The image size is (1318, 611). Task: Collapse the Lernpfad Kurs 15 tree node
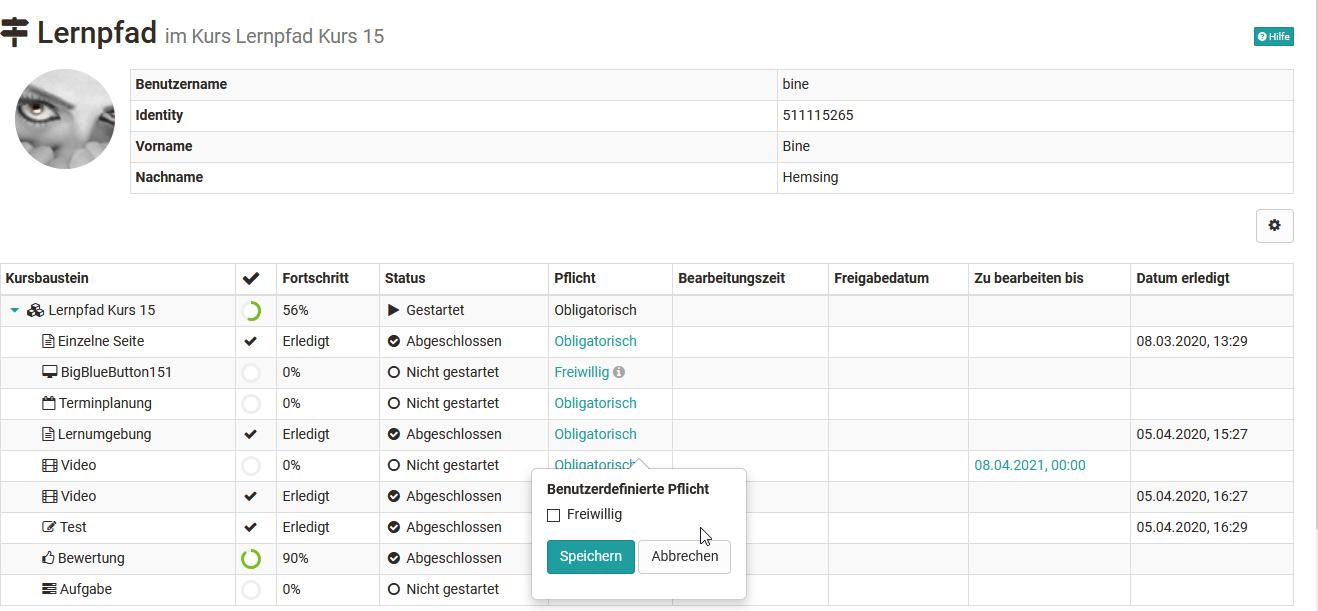(x=14, y=310)
